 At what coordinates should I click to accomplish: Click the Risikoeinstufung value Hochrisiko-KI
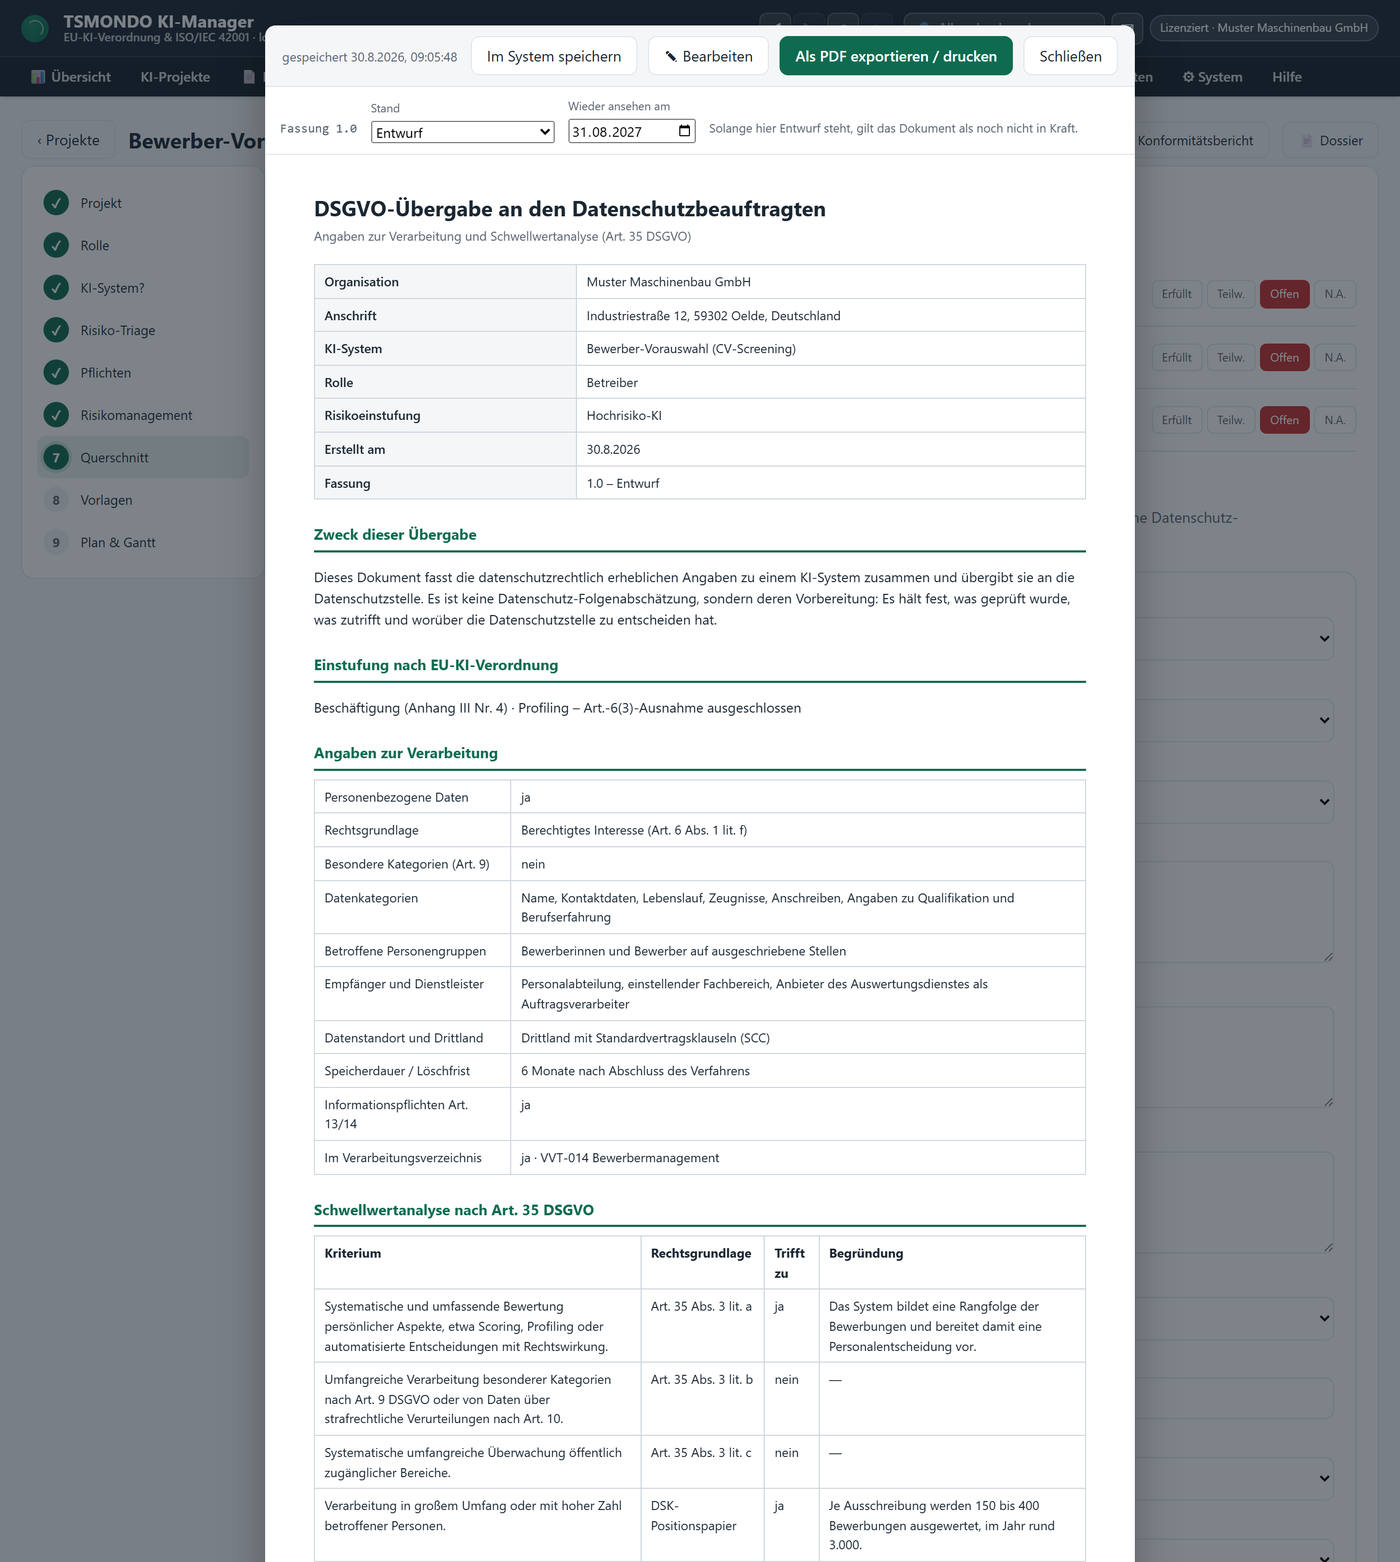[x=624, y=416]
